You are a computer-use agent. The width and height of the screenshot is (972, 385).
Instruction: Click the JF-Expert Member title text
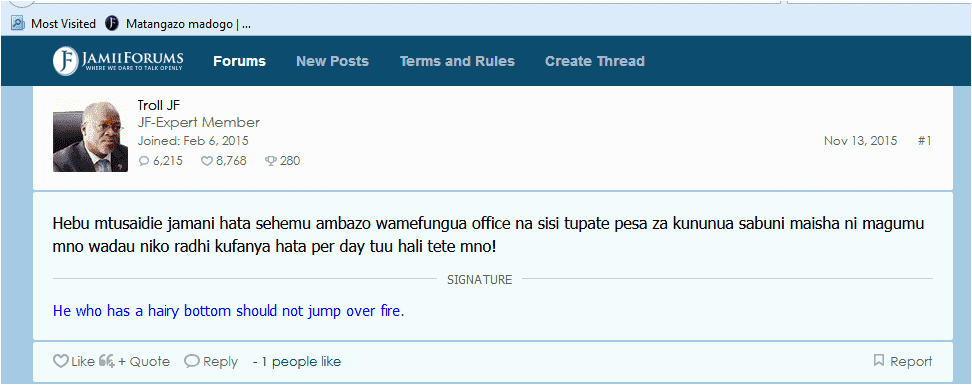(198, 122)
